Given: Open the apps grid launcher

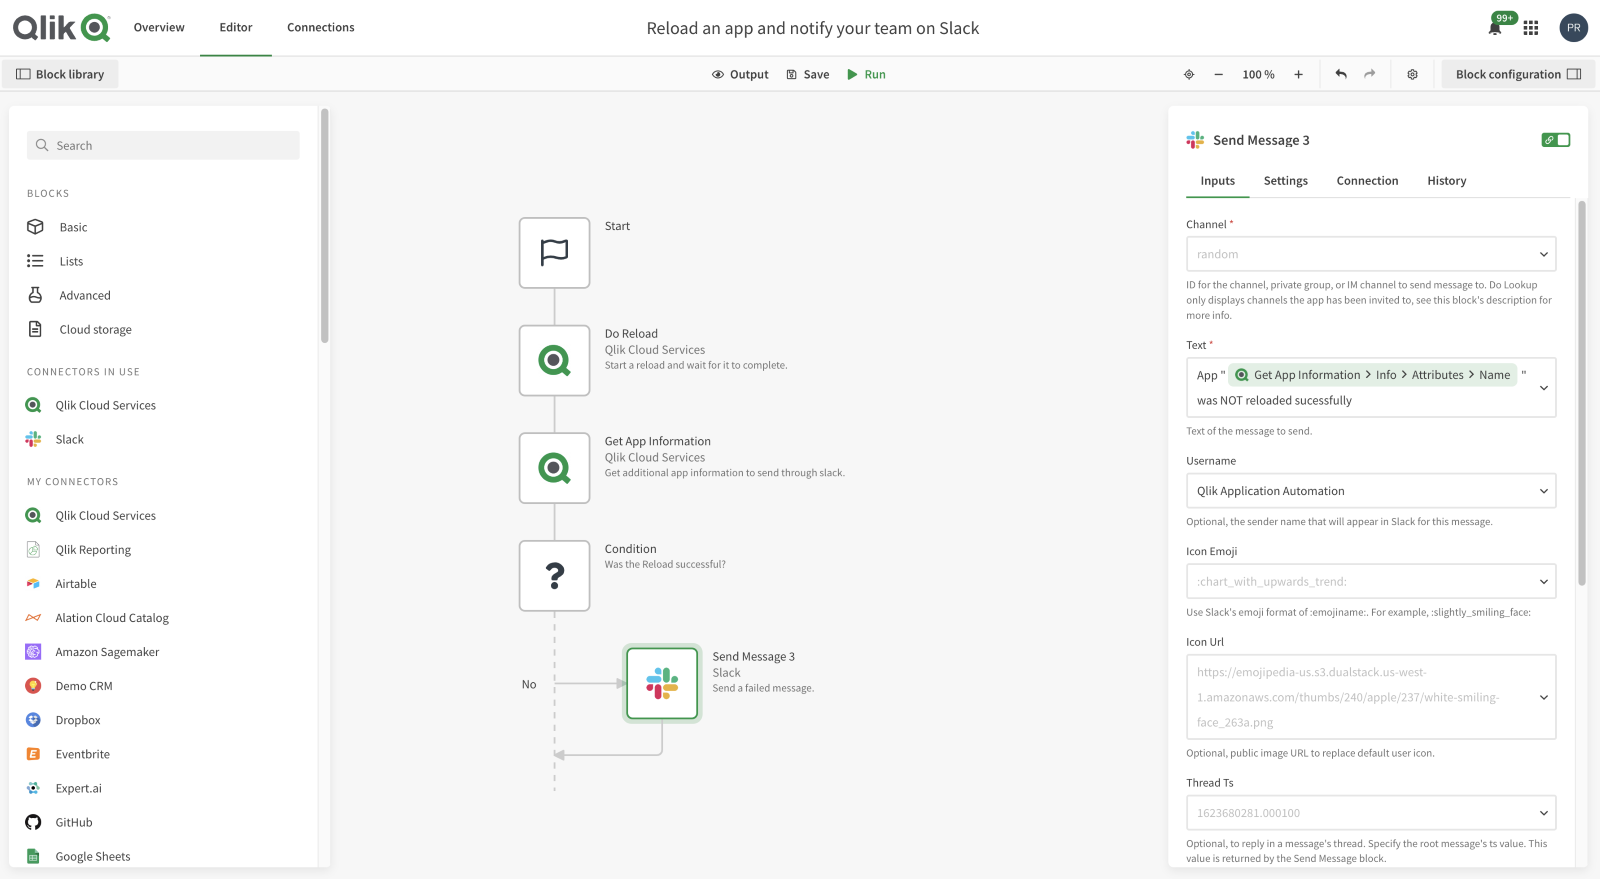Looking at the screenshot, I should [1531, 28].
